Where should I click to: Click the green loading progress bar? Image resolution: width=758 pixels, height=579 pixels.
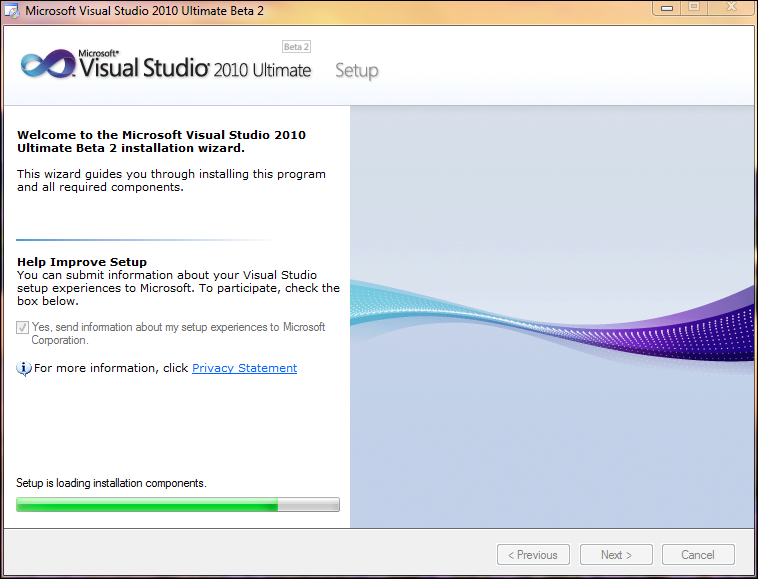pyautogui.click(x=178, y=505)
